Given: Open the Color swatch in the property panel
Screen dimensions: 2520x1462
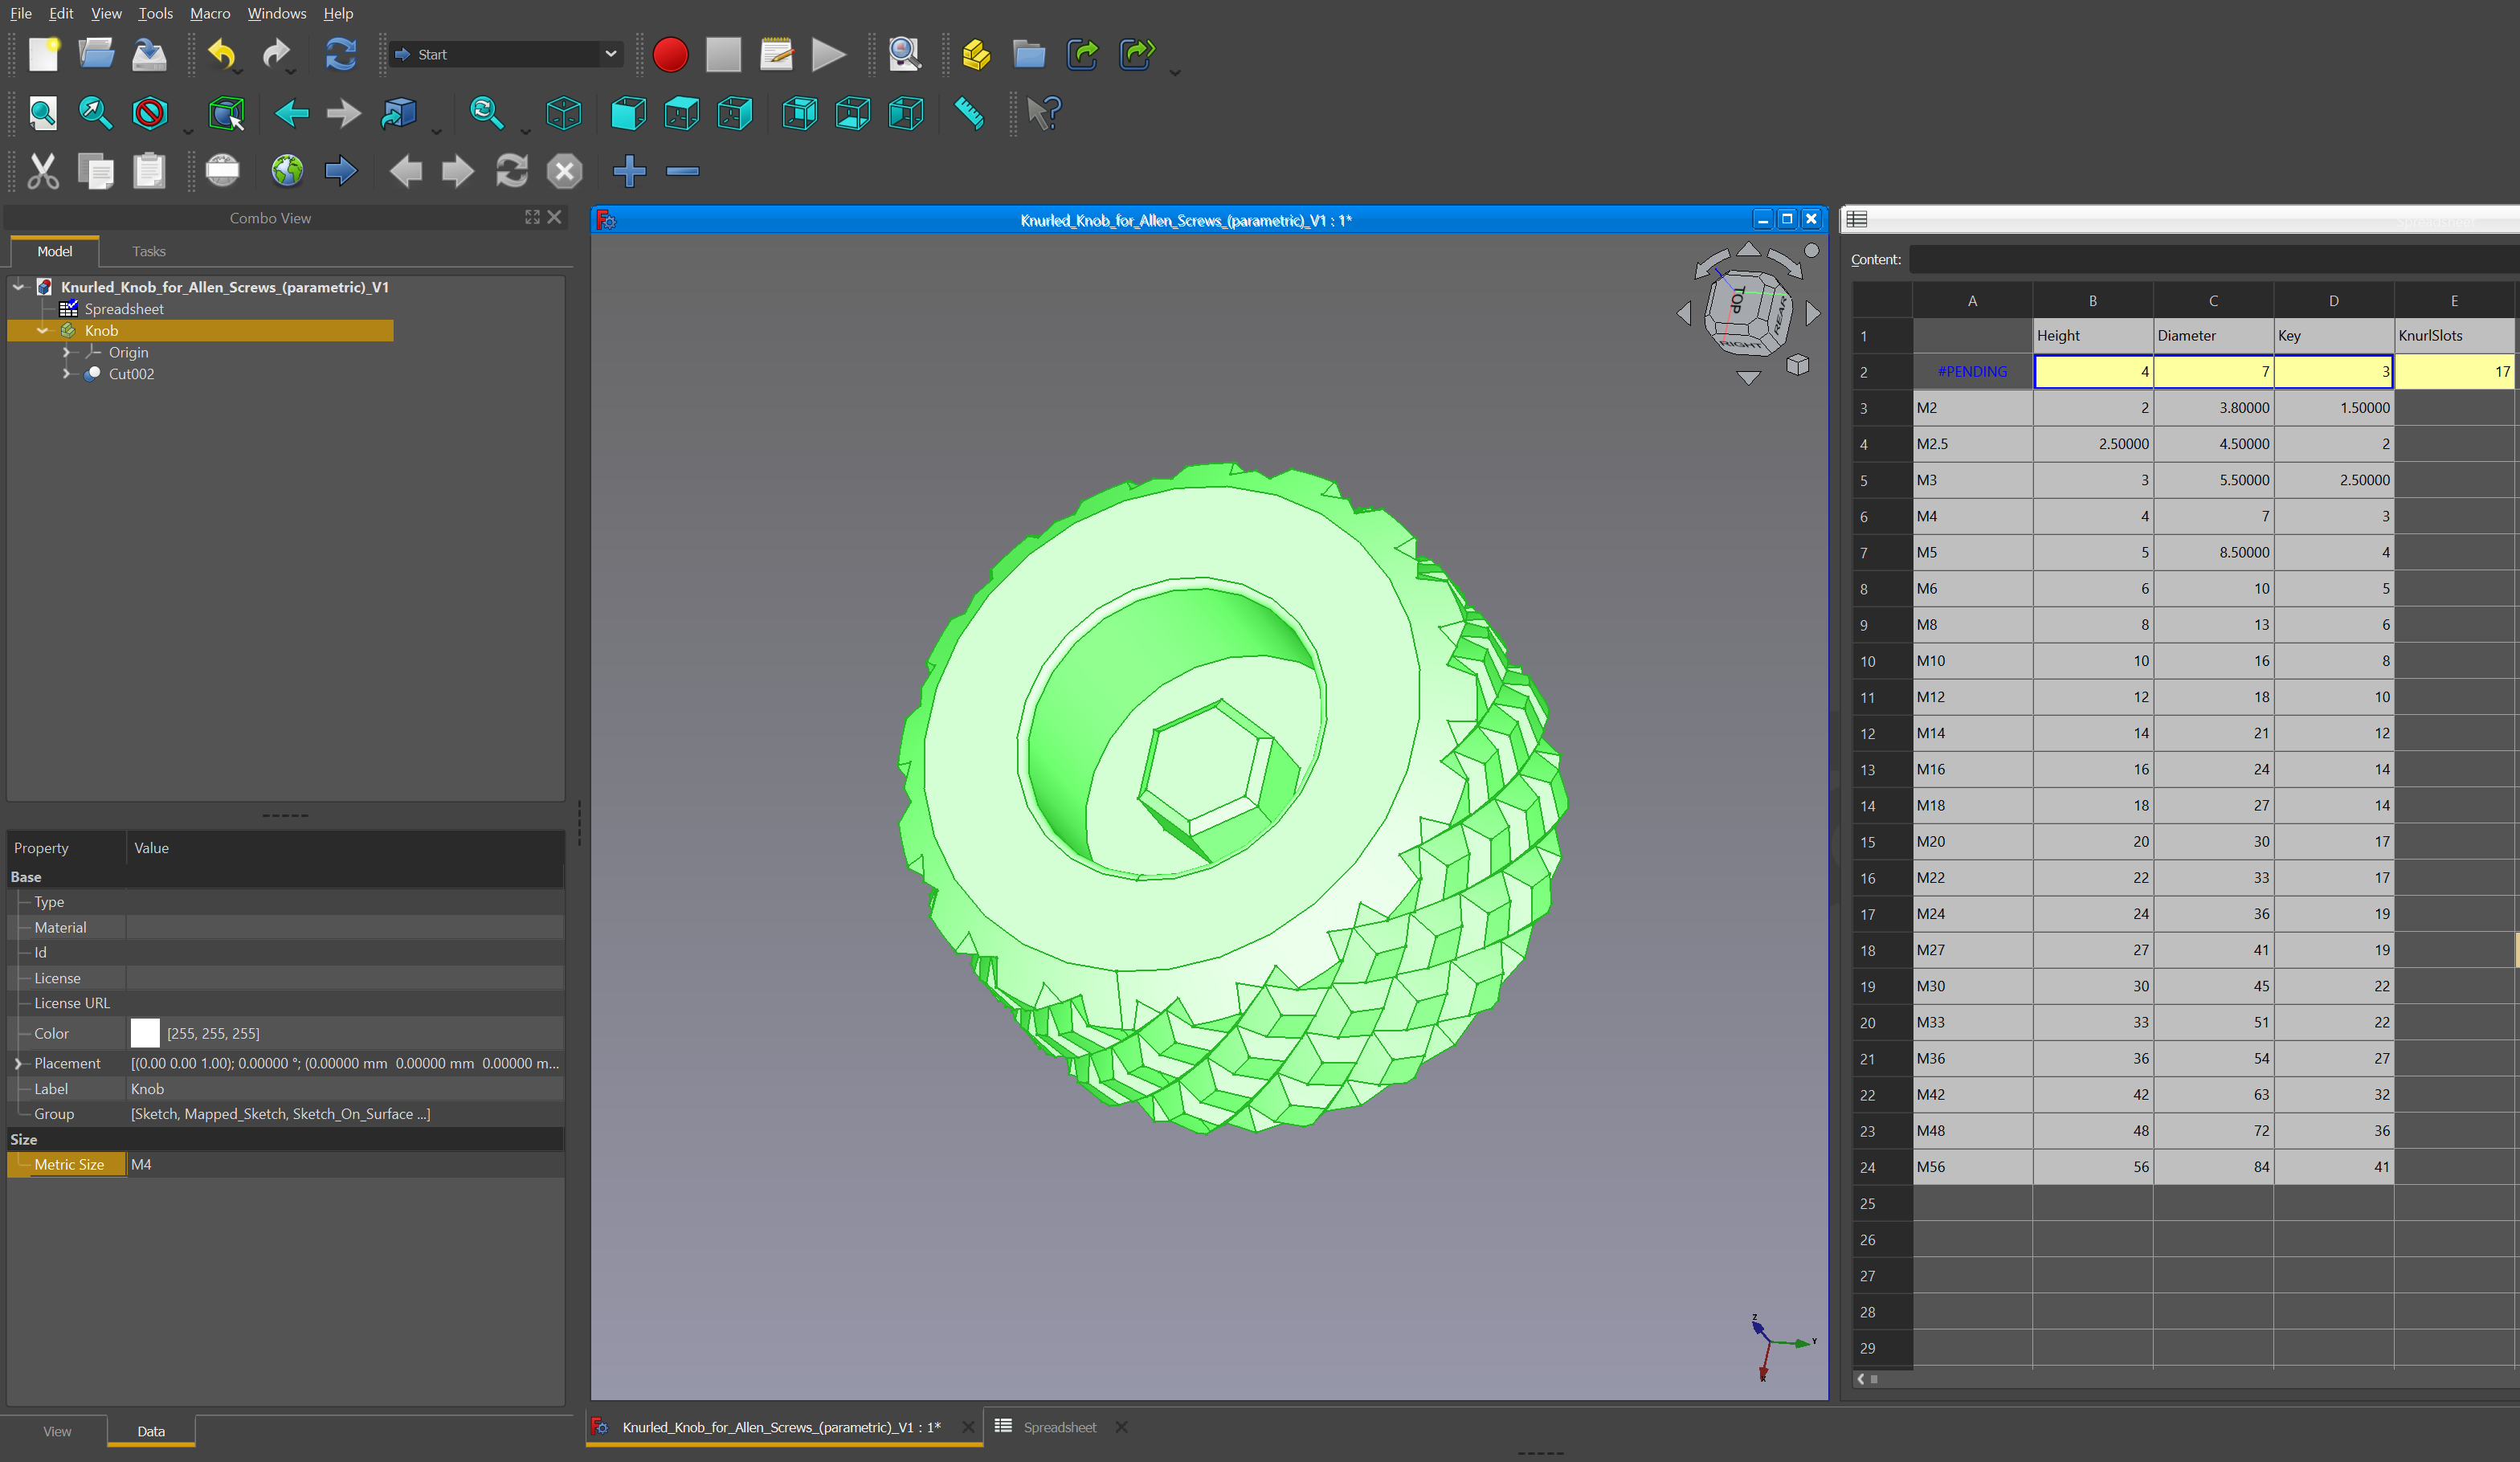Looking at the screenshot, I should (x=145, y=1032).
